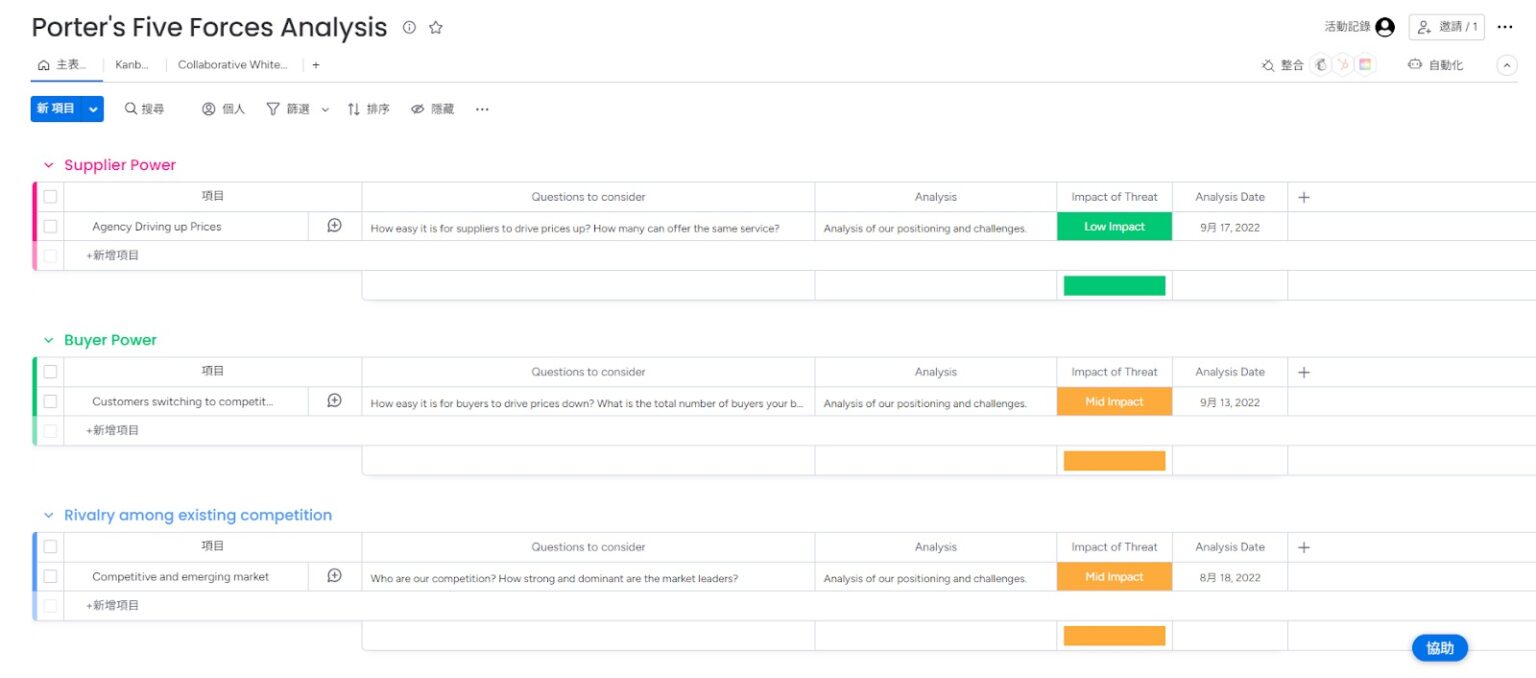
Task: Check the Agency Driving up Prices row checkbox
Action: tap(50, 226)
